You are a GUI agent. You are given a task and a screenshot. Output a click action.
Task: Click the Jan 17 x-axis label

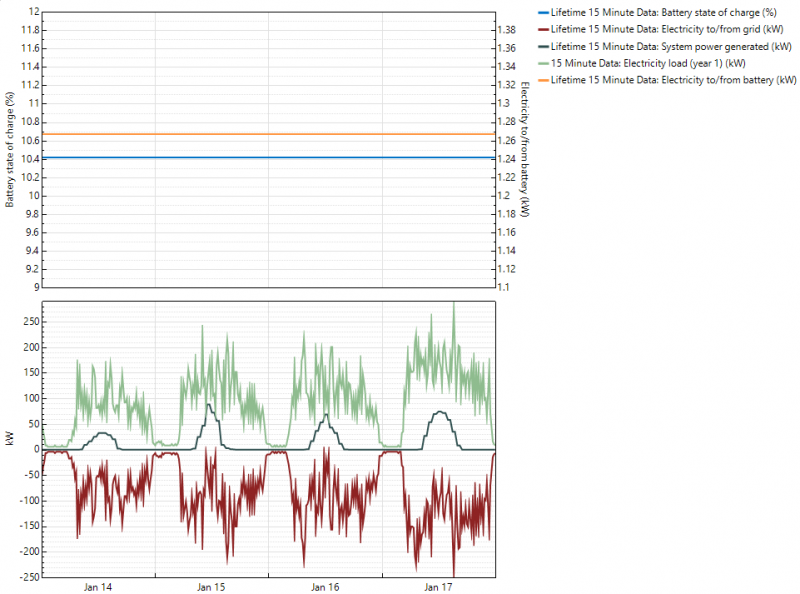438,587
